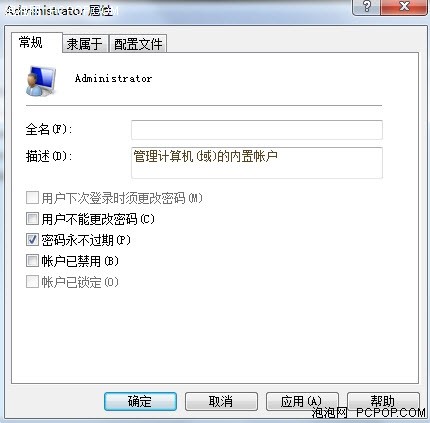Click the 确定 button

140,401
